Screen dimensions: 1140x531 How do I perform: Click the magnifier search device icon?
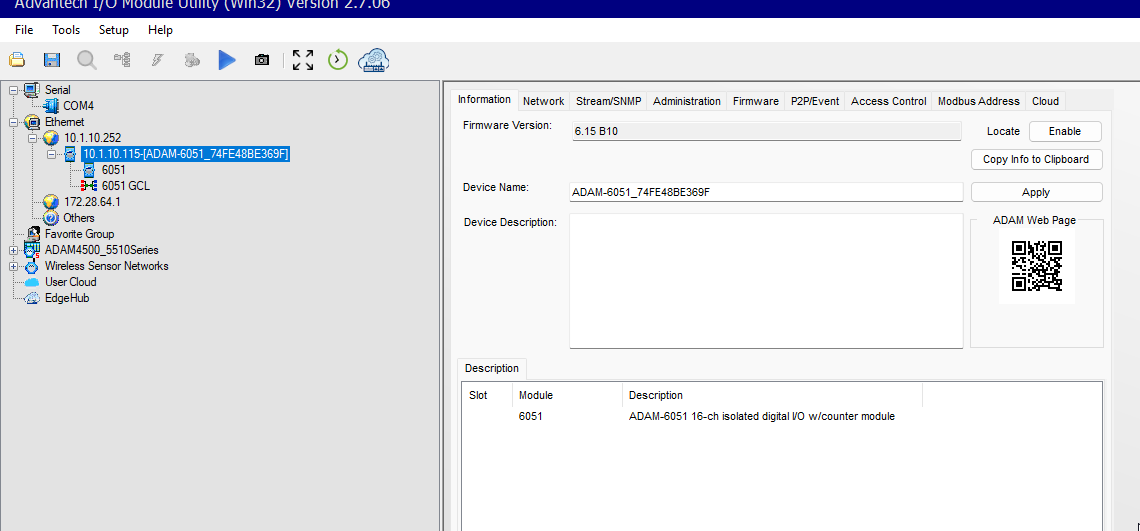[87, 60]
